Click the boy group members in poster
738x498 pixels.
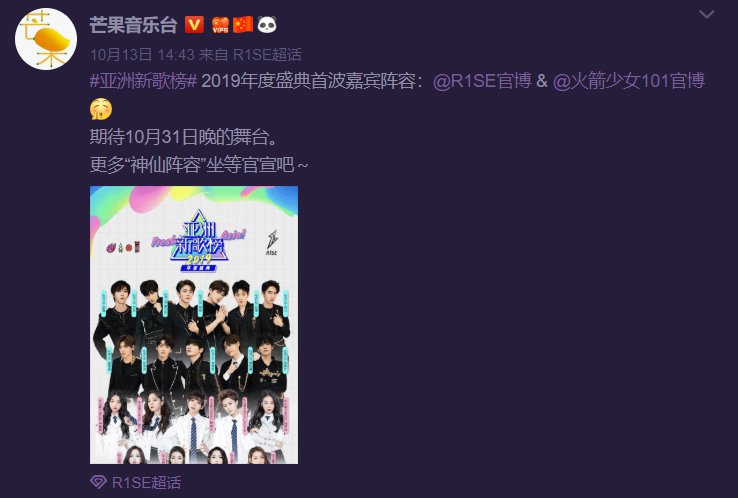point(193,335)
